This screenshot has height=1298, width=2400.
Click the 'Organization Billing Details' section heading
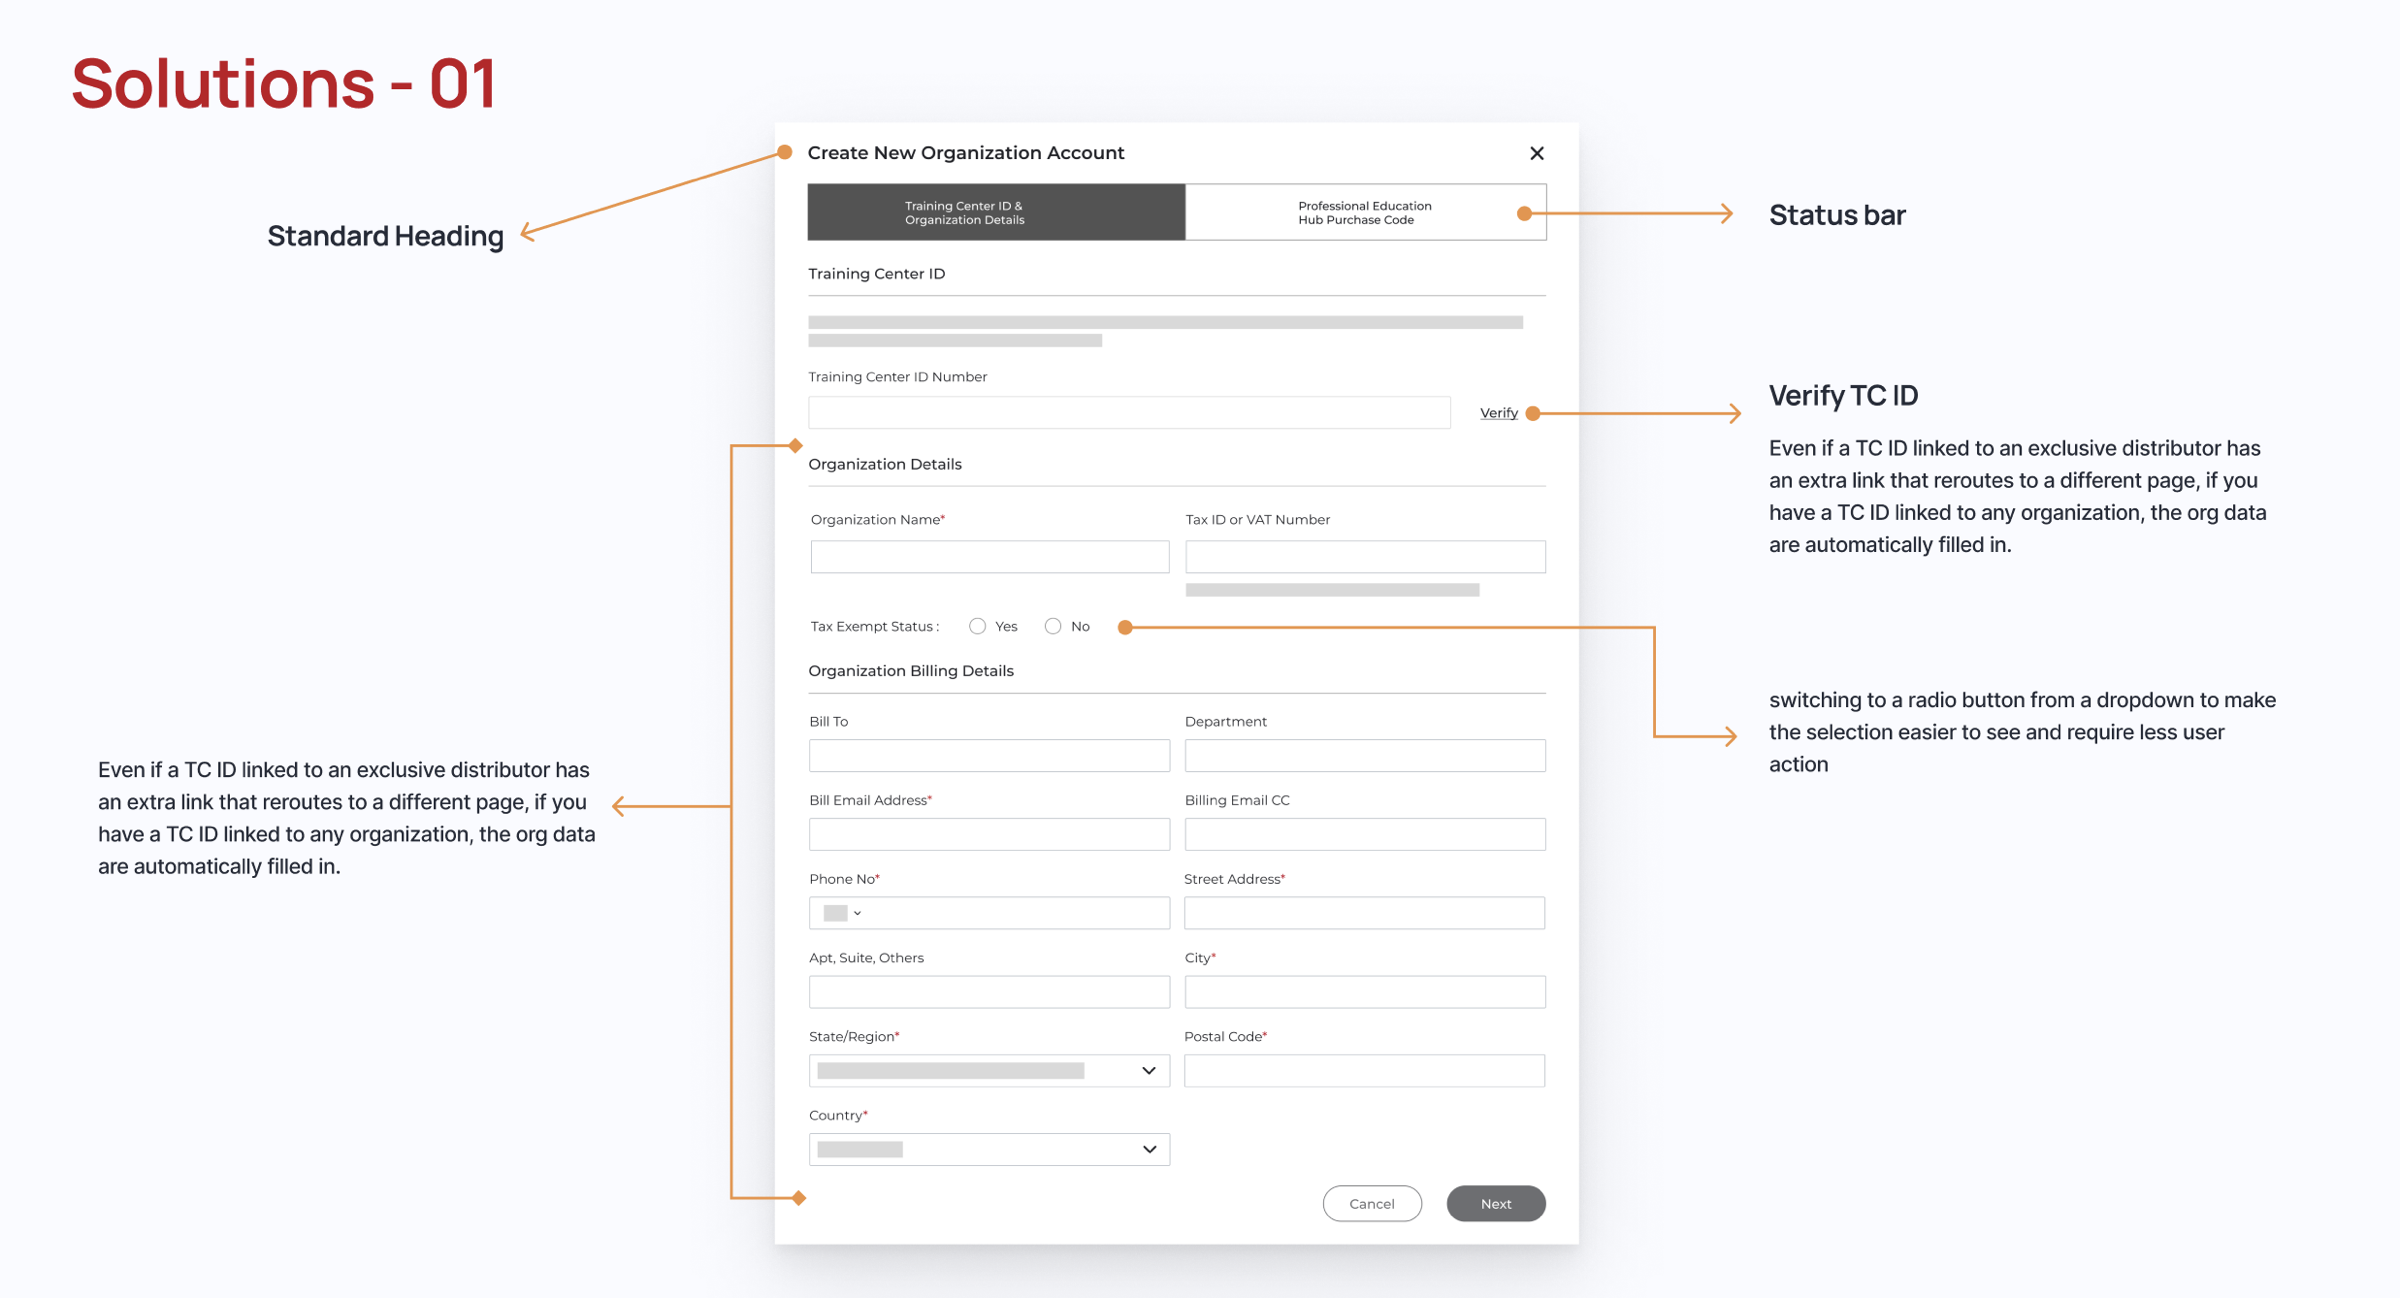tap(911, 671)
